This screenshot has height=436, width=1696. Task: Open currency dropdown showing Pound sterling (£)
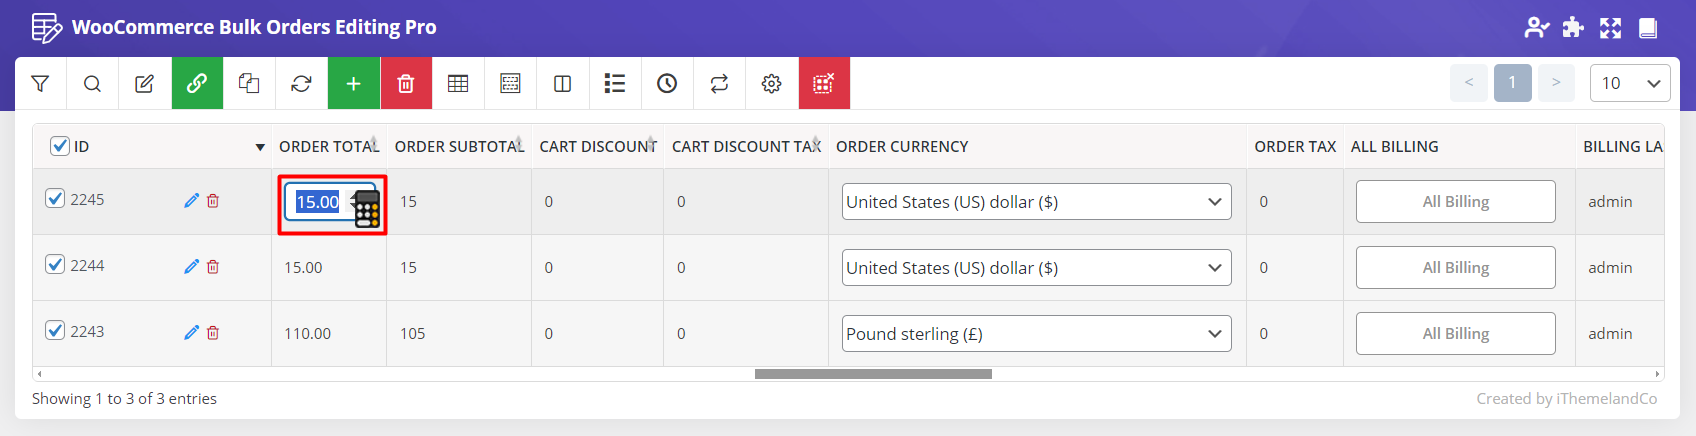(x=1036, y=334)
